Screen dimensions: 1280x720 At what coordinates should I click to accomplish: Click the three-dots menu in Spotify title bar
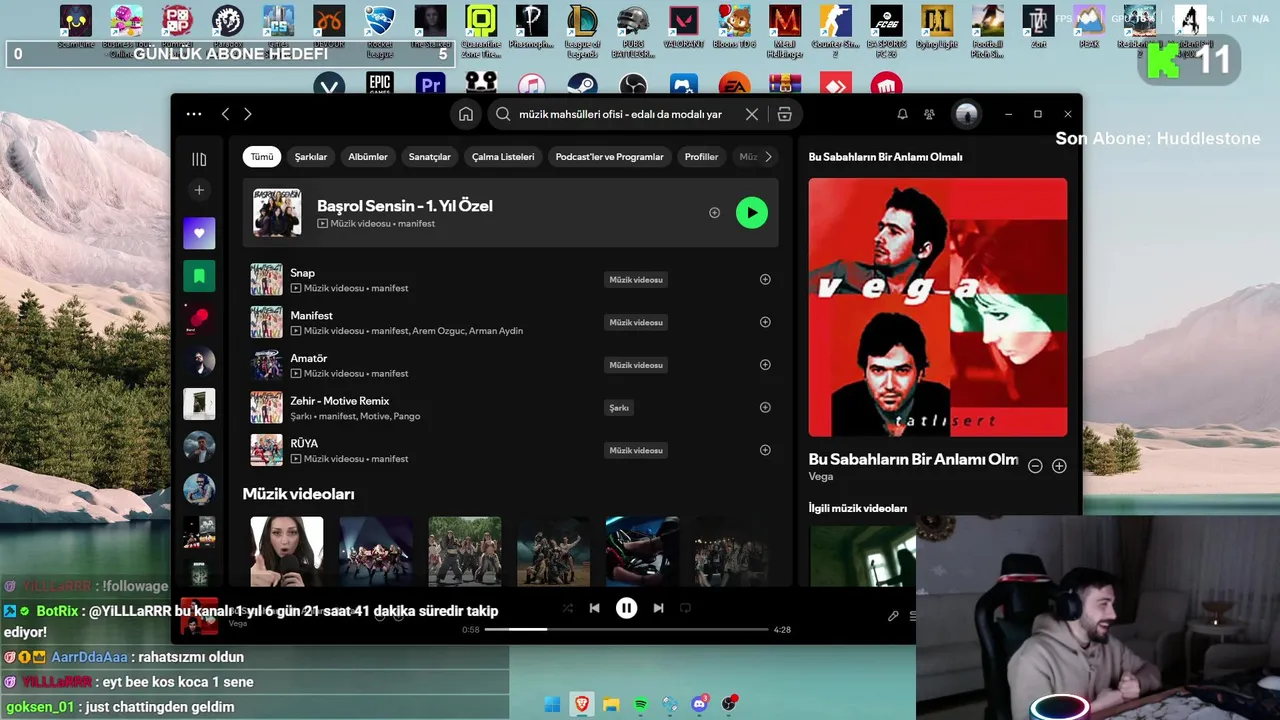click(194, 114)
